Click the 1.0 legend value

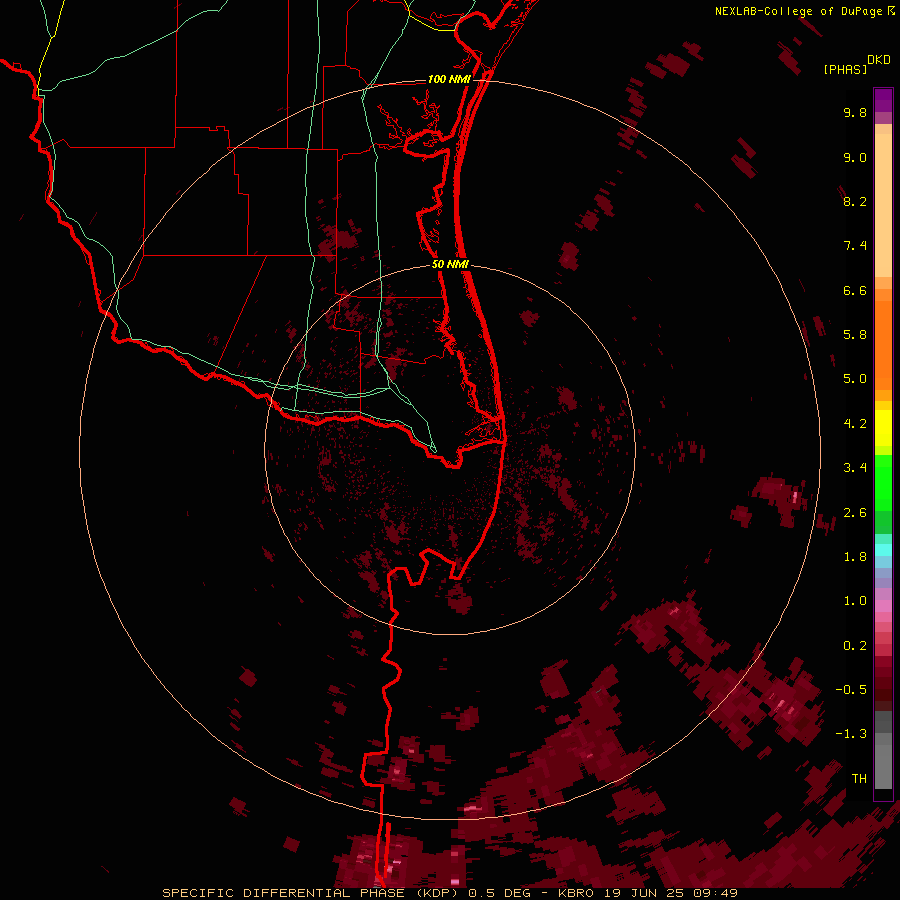[x=855, y=601]
